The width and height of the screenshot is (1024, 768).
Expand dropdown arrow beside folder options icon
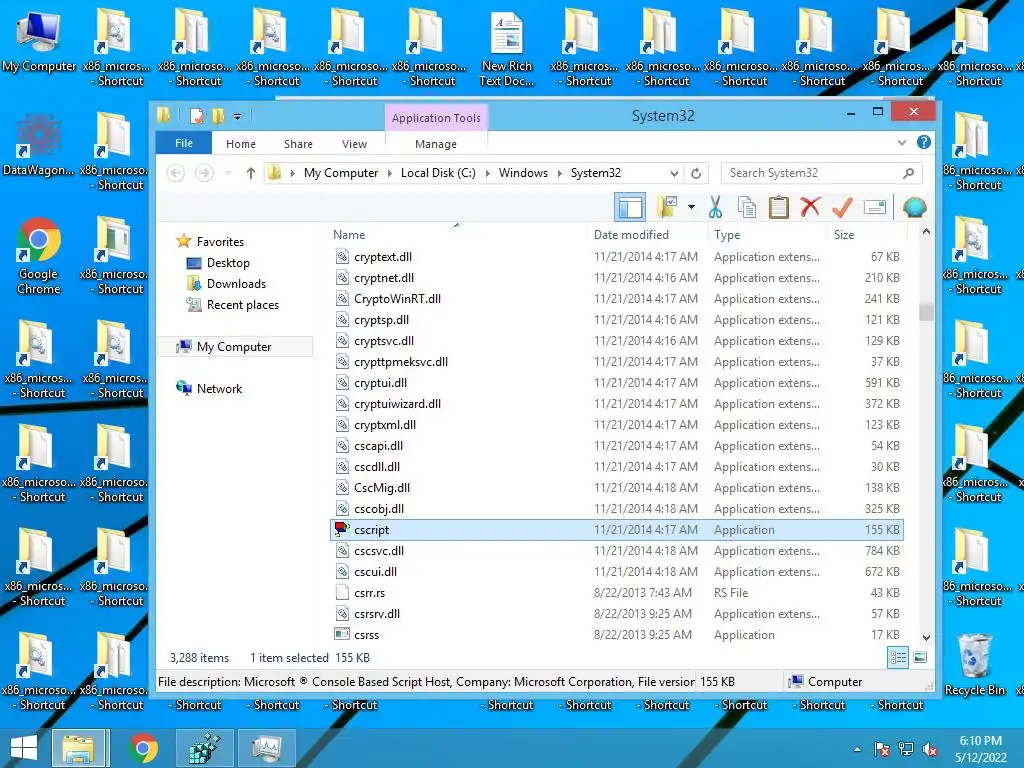coord(691,208)
